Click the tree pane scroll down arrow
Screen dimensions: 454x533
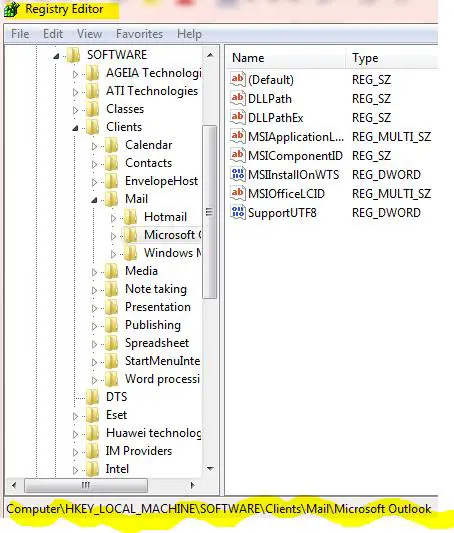(x=210, y=469)
